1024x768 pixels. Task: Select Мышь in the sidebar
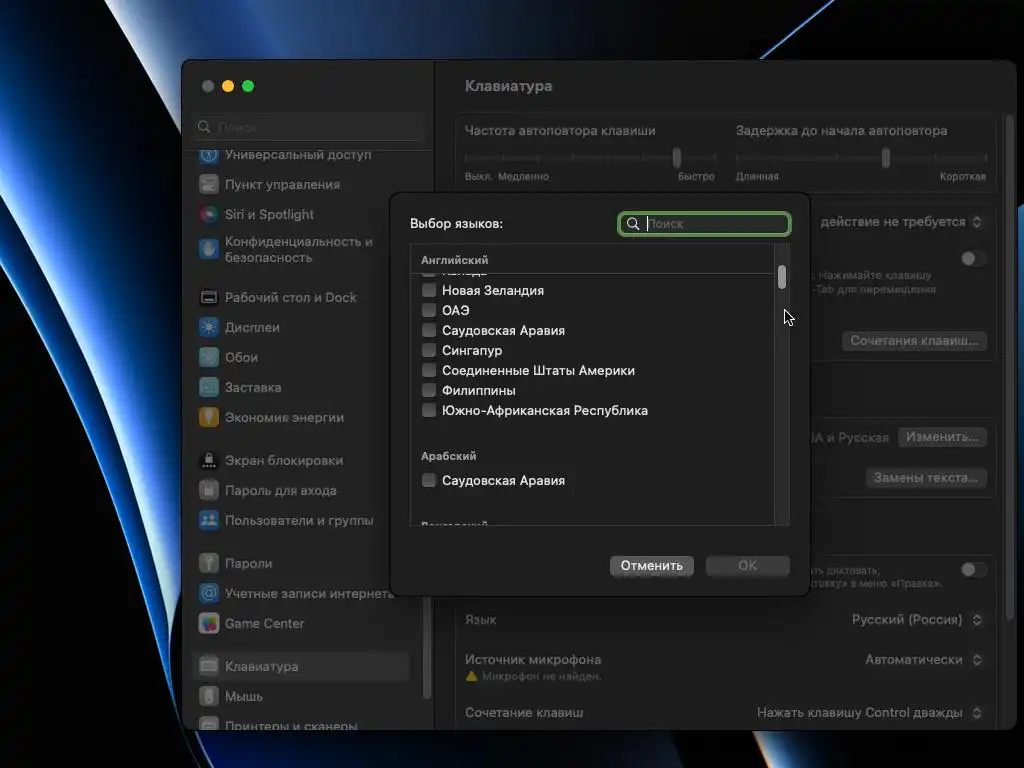tap(302, 697)
